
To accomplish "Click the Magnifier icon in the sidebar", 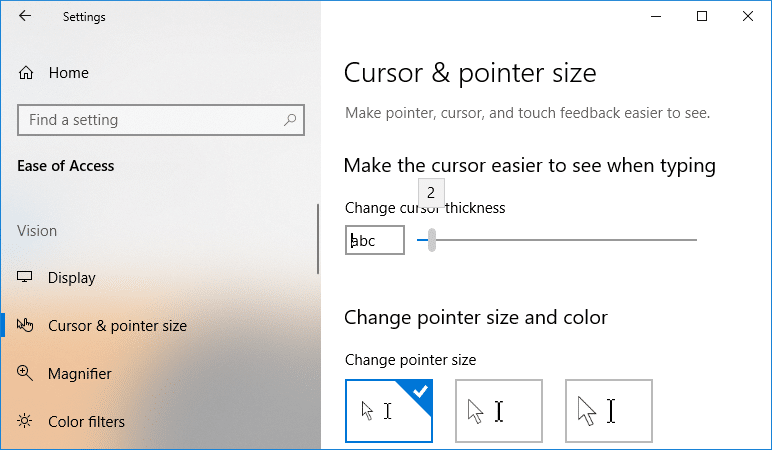I will pos(26,374).
